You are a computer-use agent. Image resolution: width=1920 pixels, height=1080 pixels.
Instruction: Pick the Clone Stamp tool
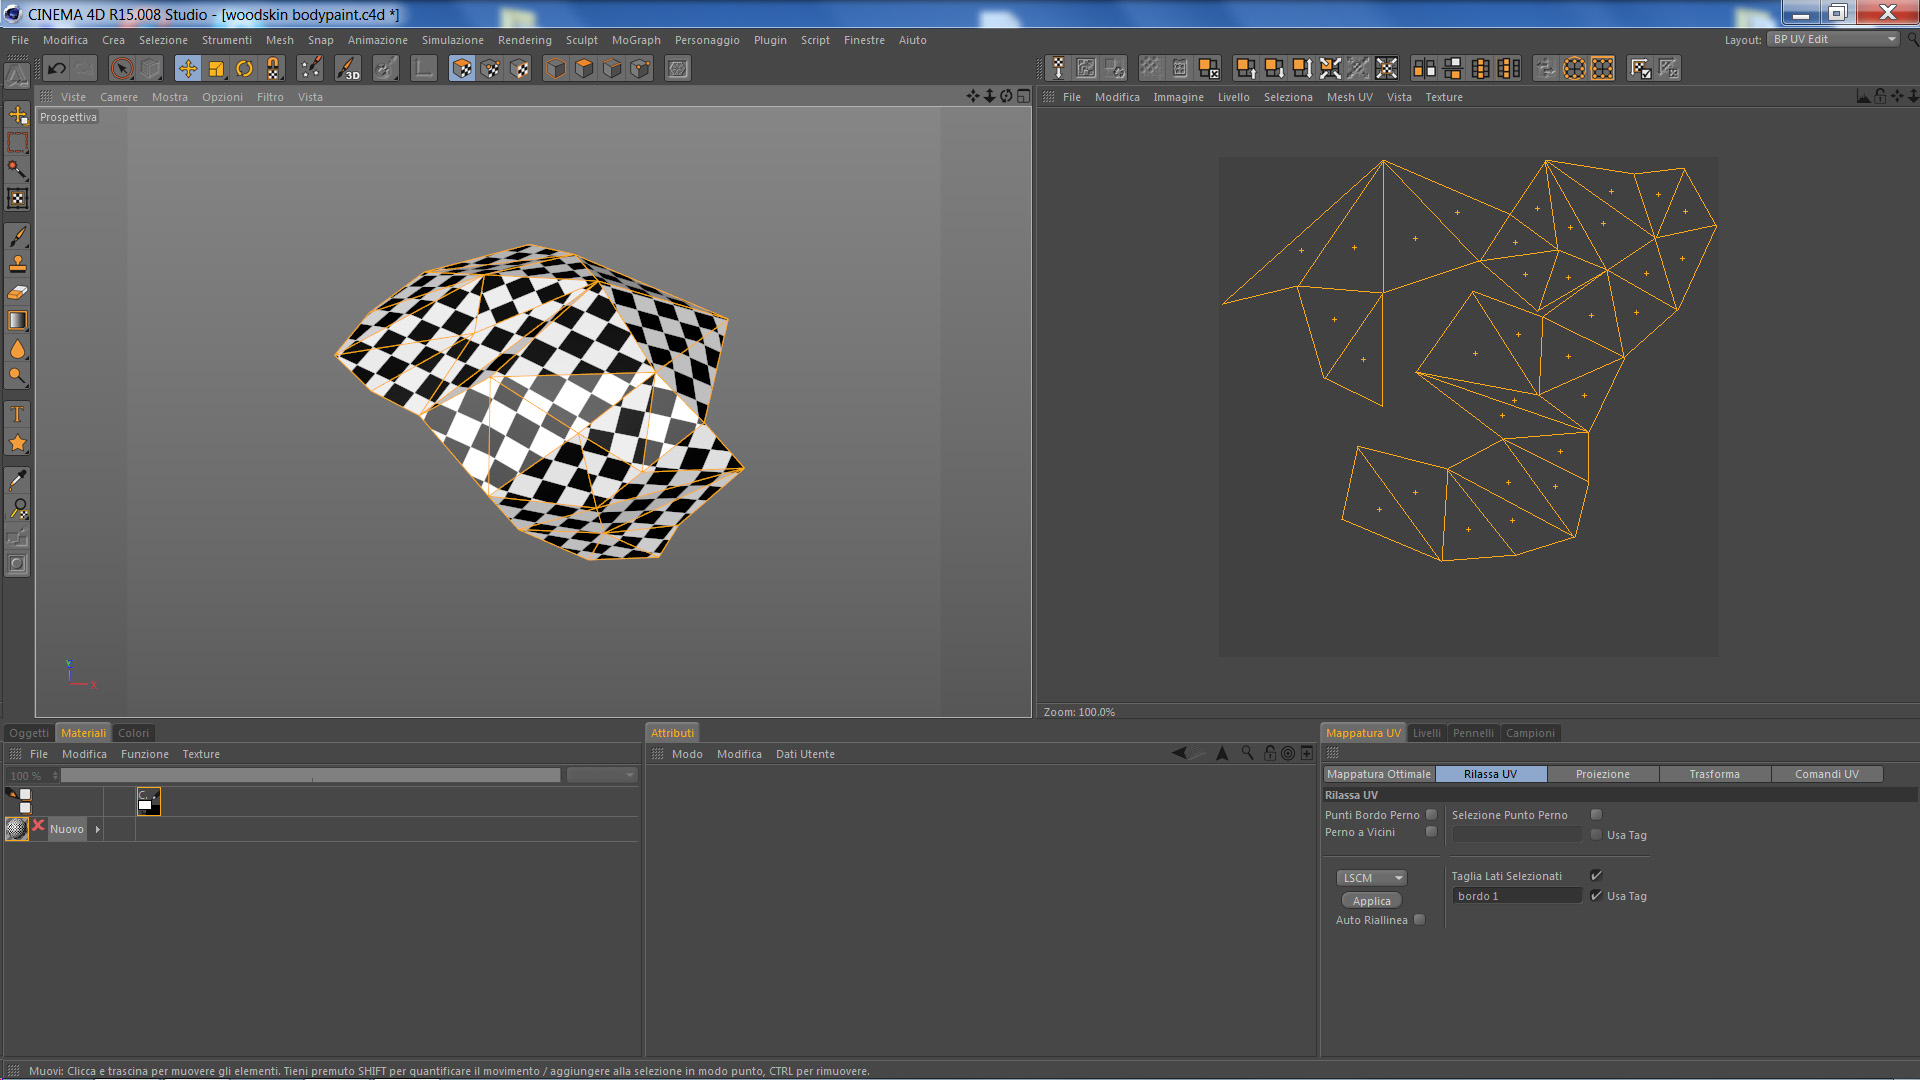pos(18,264)
